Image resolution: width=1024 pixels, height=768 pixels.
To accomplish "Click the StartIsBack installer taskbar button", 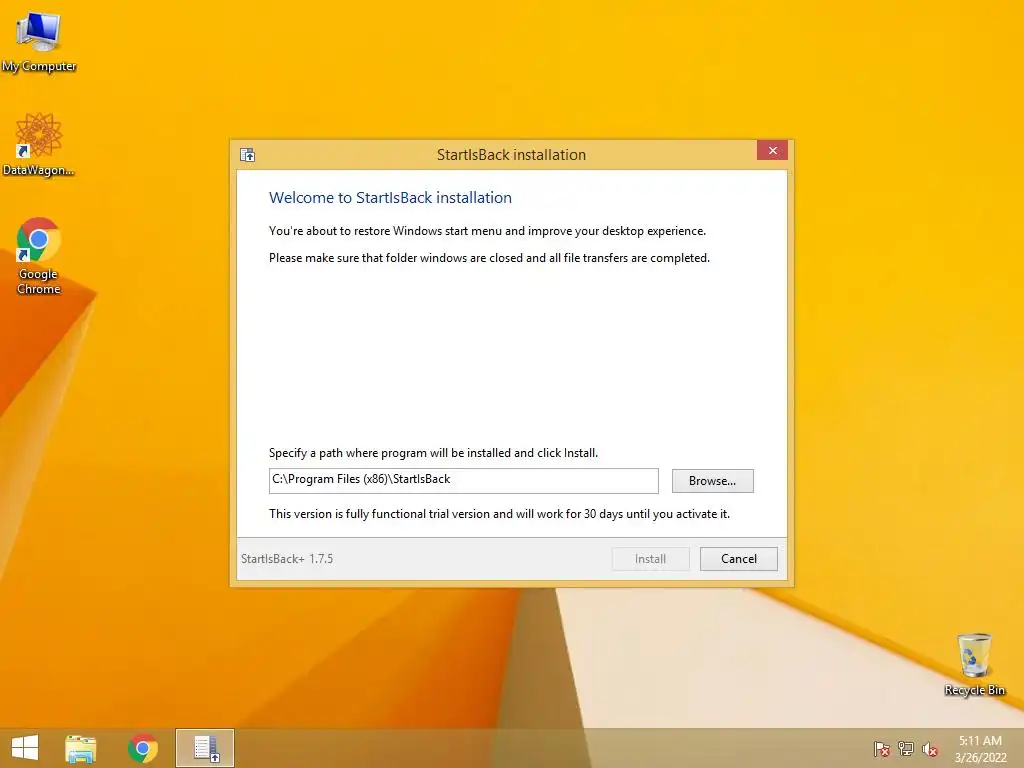I will pos(205,748).
